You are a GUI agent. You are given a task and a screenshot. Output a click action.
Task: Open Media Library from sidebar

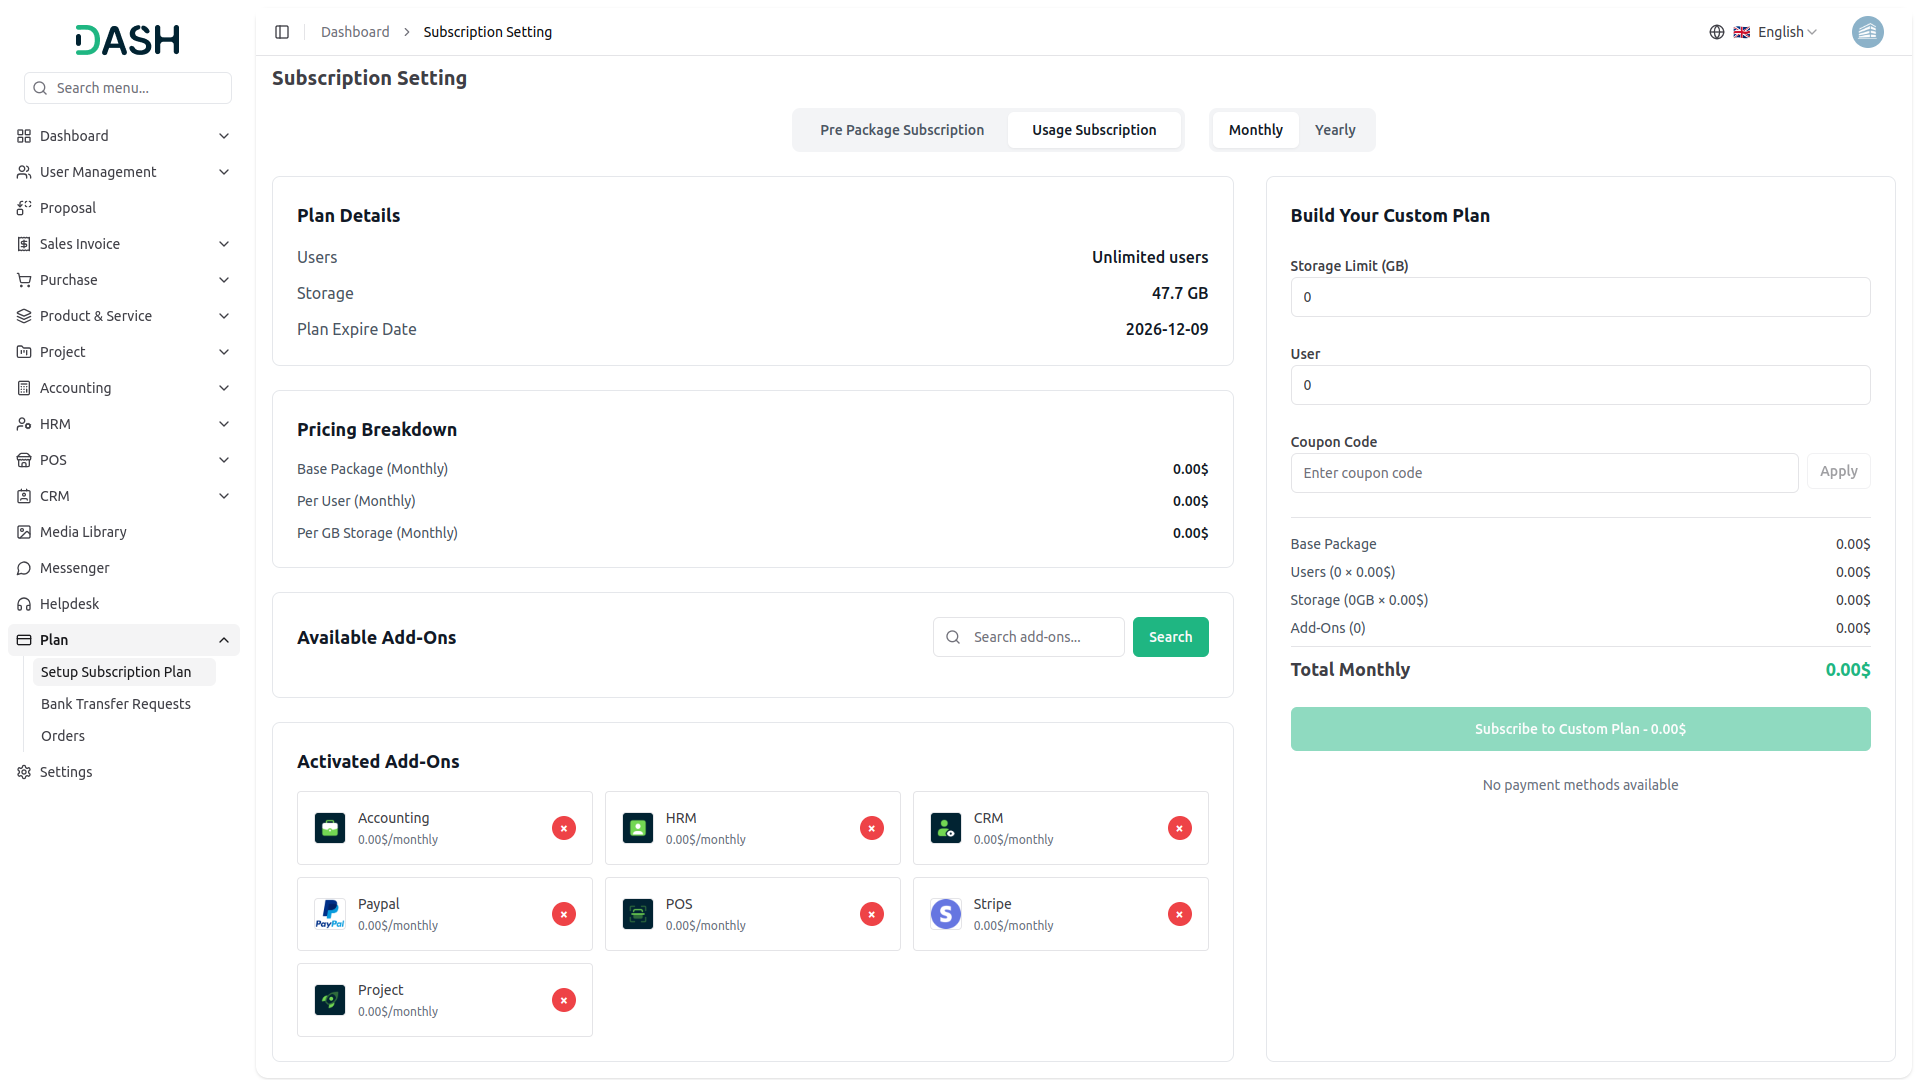coord(83,532)
